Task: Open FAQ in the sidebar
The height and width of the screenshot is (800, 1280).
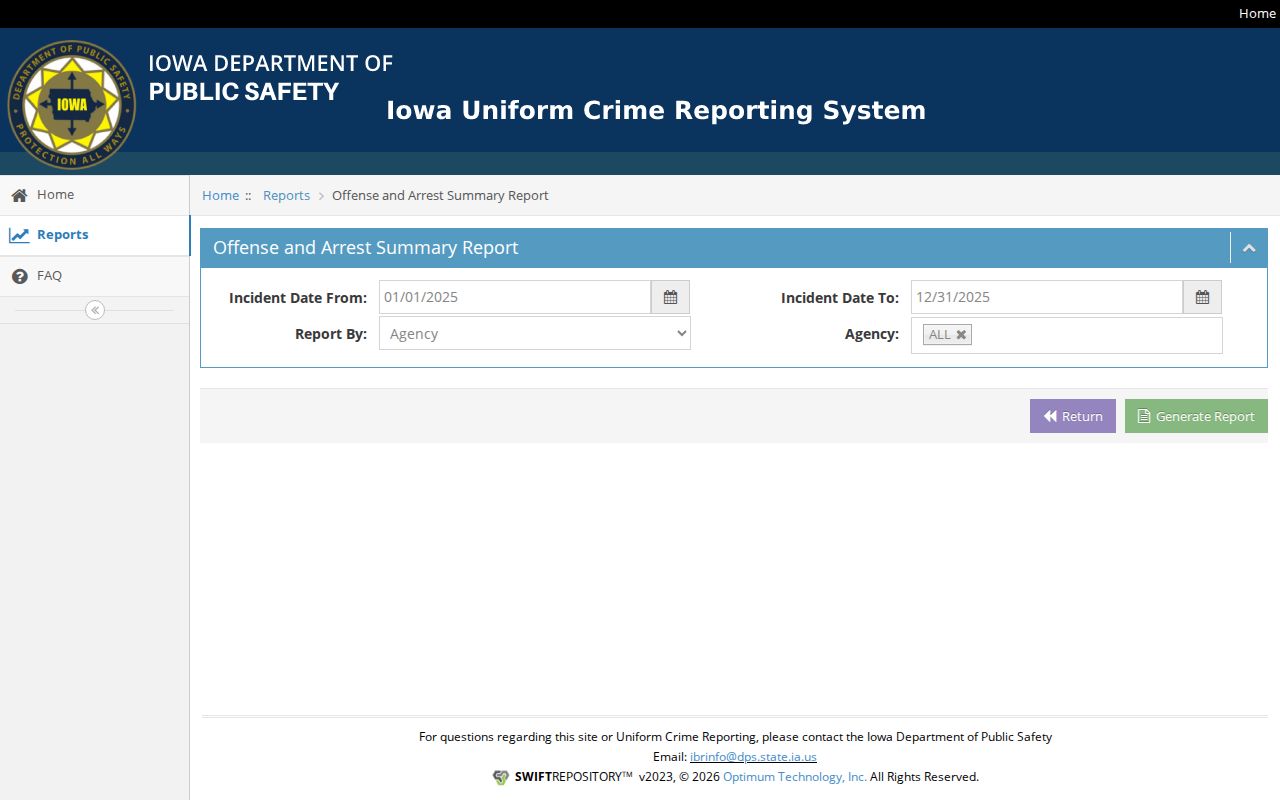Action: tap(95, 276)
